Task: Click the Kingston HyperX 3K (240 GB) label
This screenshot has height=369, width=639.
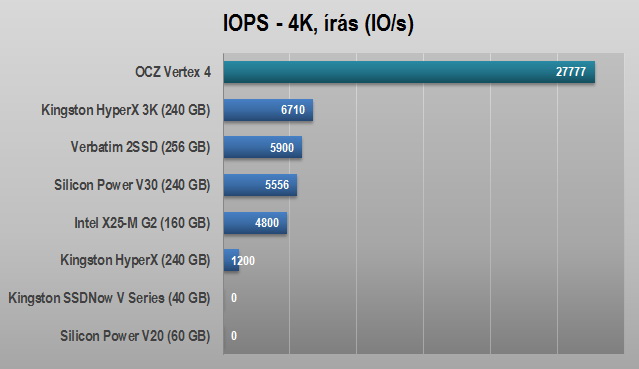Action: [x=126, y=110]
